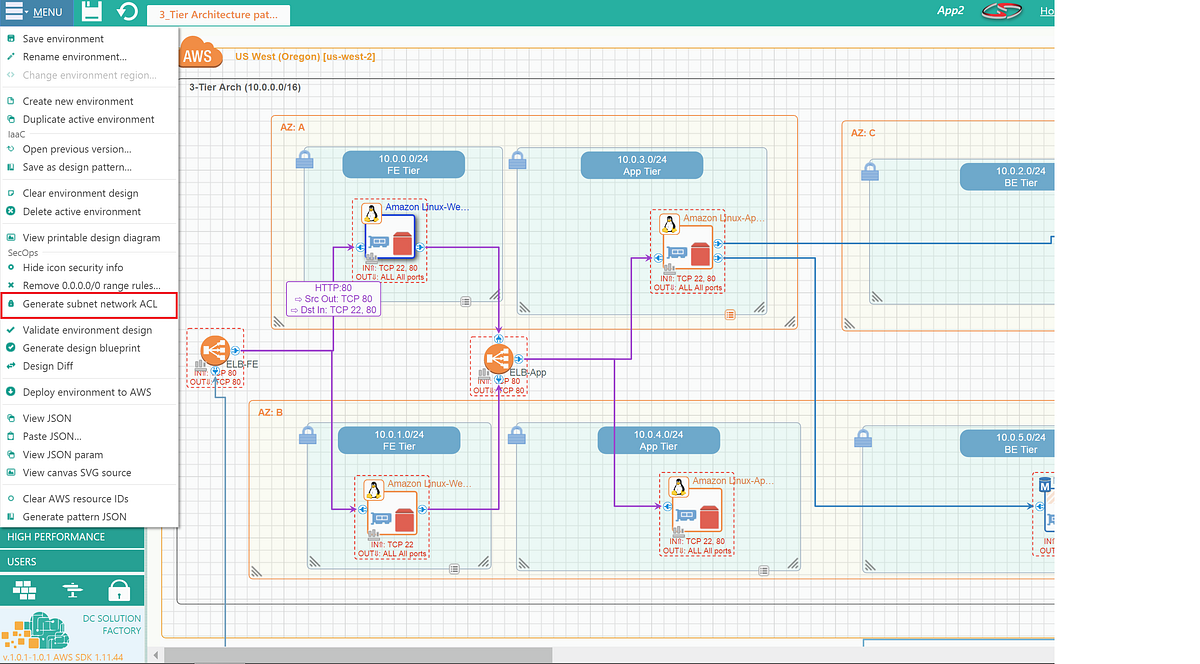Viewport: 1200px width, 664px height.
Task: Click the hamburger icon next to MENU
Action: [x=14, y=12]
